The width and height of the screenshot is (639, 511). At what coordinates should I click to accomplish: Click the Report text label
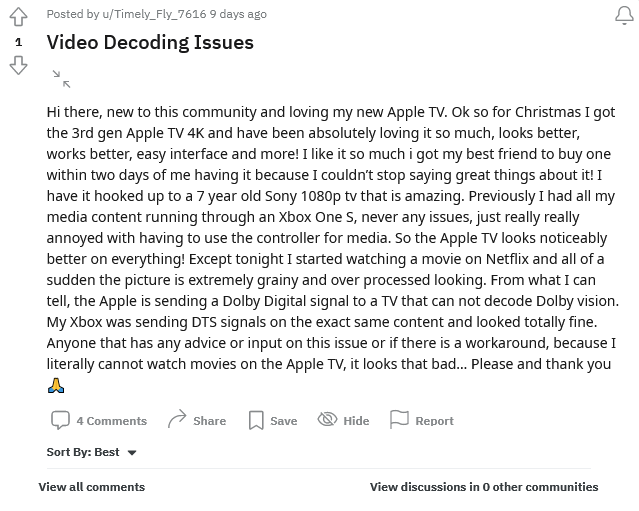pyautogui.click(x=434, y=421)
